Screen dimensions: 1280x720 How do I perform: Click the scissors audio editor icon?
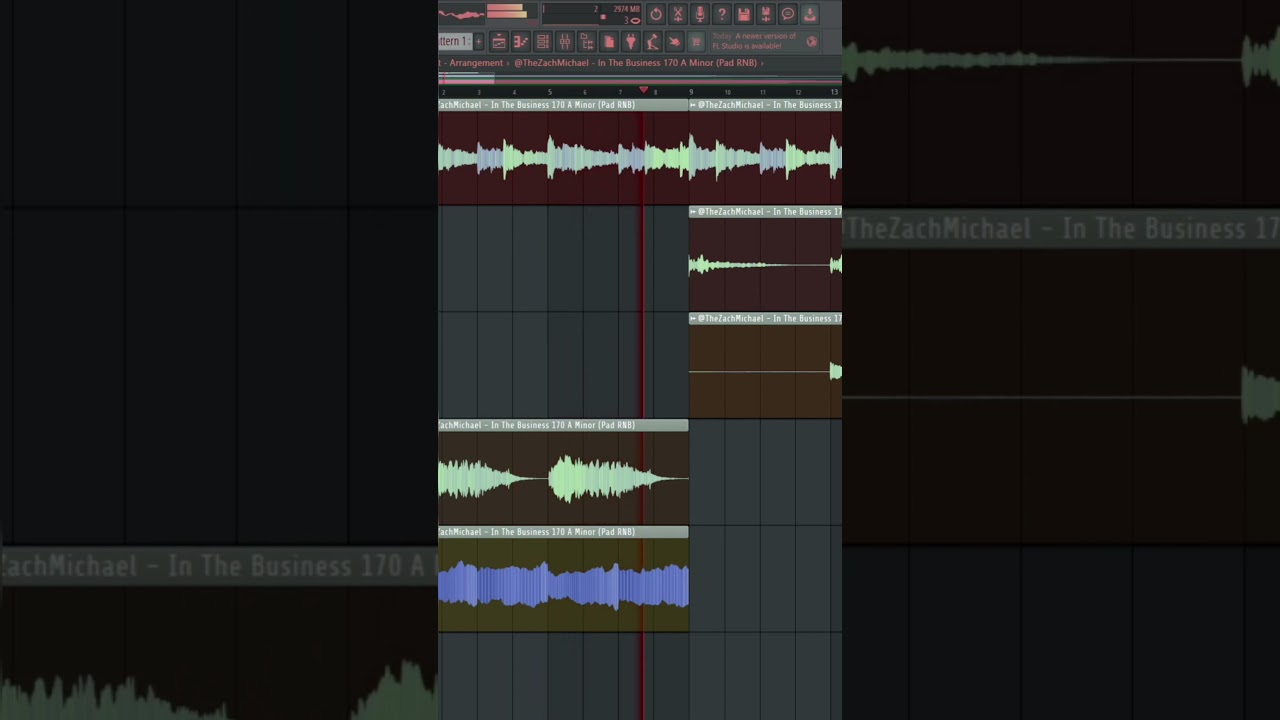pyautogui.click(x=678, y=14)
